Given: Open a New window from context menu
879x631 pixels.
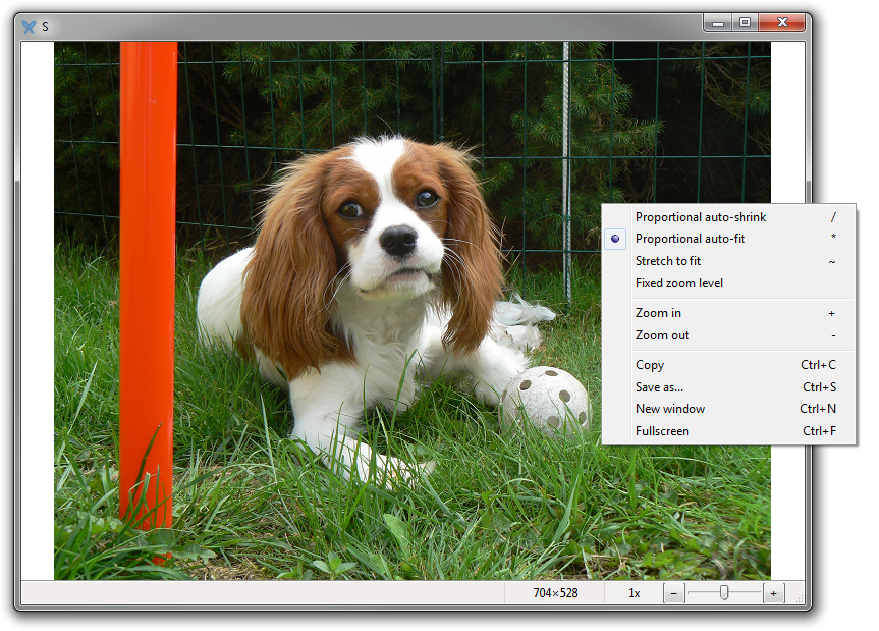Looking at the screenshot, I should pos(670,409).
